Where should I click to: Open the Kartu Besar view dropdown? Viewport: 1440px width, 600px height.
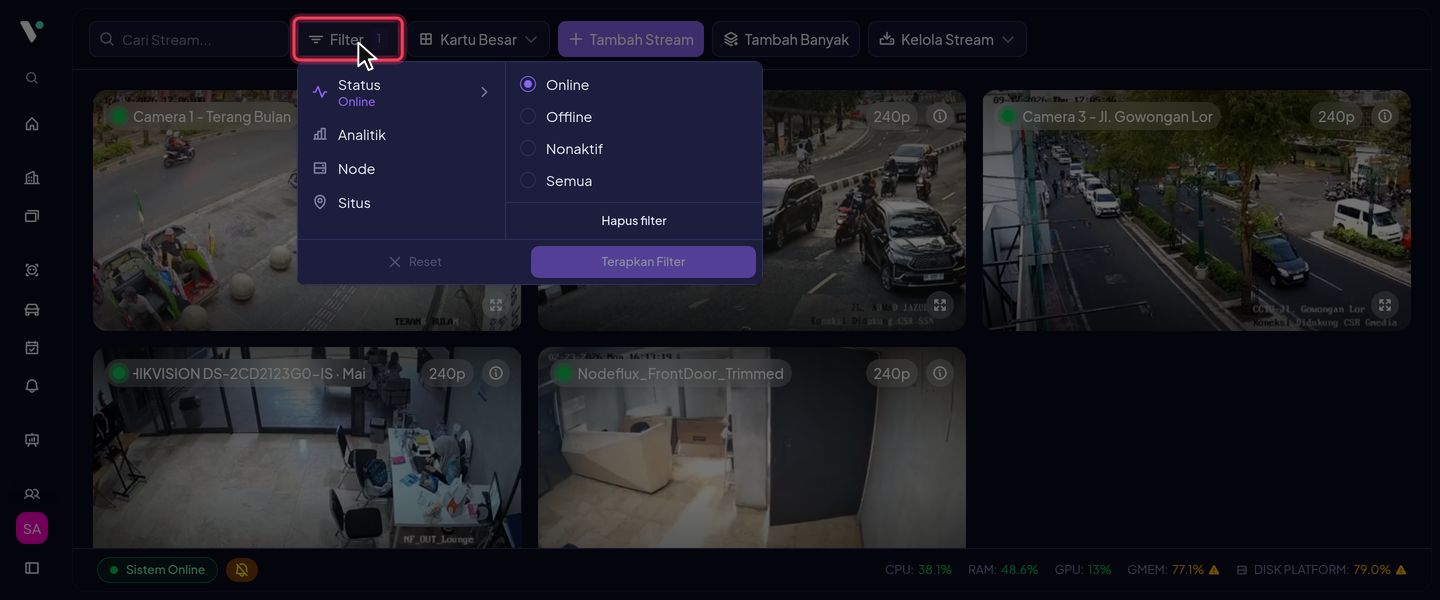click(x=478, y=40)
